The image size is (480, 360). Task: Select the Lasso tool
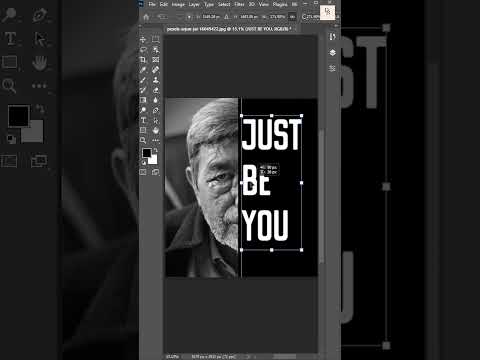(x=143, y=50)
